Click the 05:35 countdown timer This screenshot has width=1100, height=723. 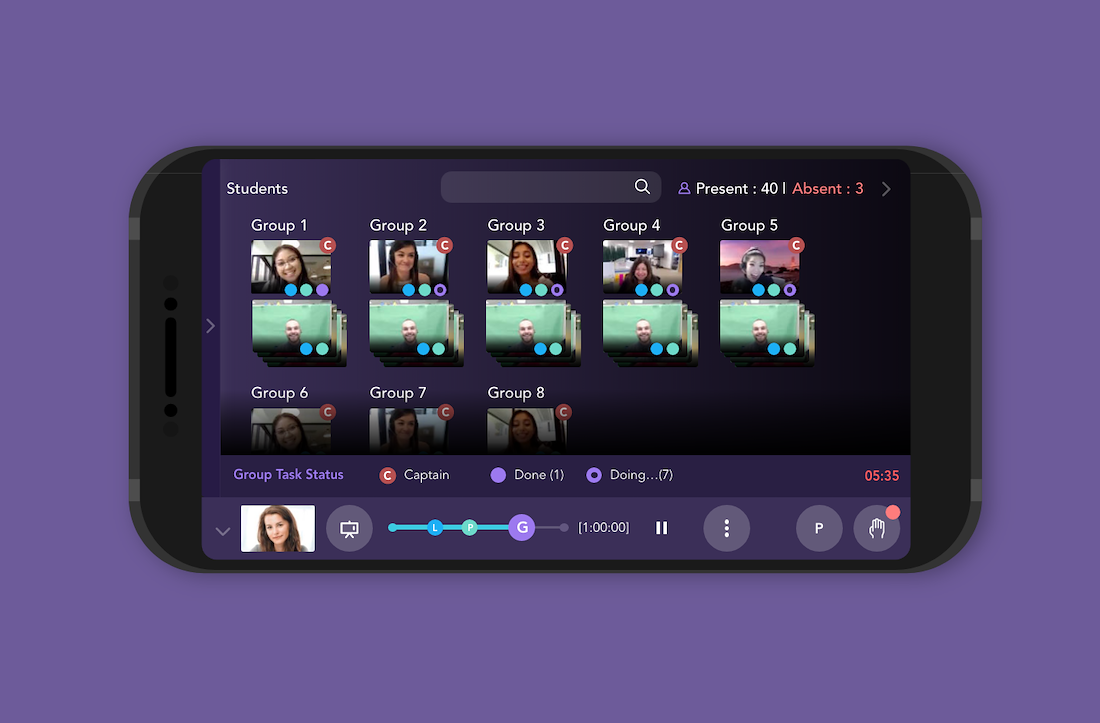click(x=881, y=475)
